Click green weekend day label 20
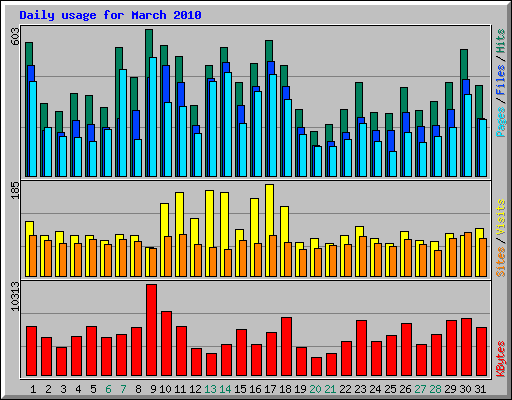512x400 pixels. [315, 389]
